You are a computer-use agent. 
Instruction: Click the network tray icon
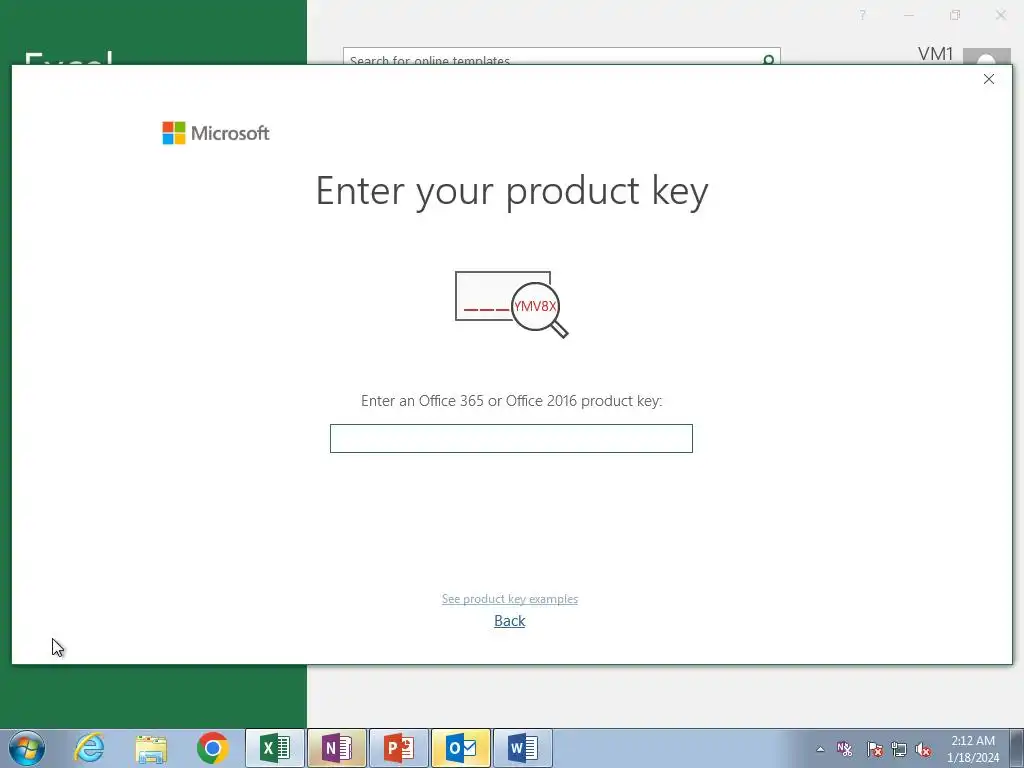(899, 749)
